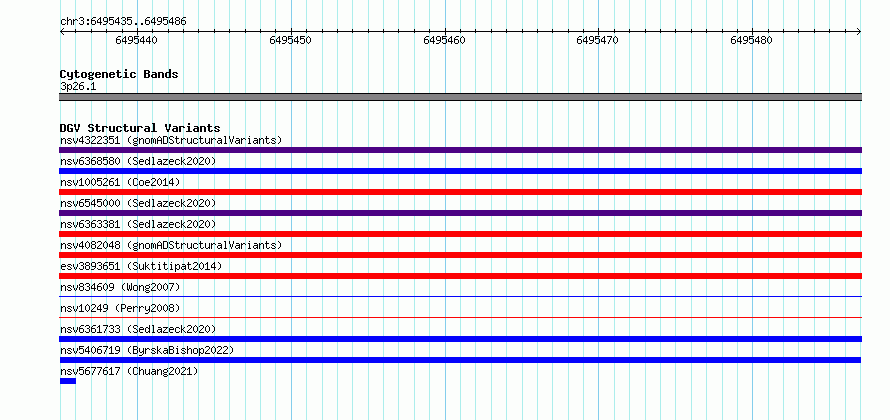Screen dimensions: 890x420
Task: Open the nsv6361733 (Sedlazeck2020) label
Action: coord(138,329)
